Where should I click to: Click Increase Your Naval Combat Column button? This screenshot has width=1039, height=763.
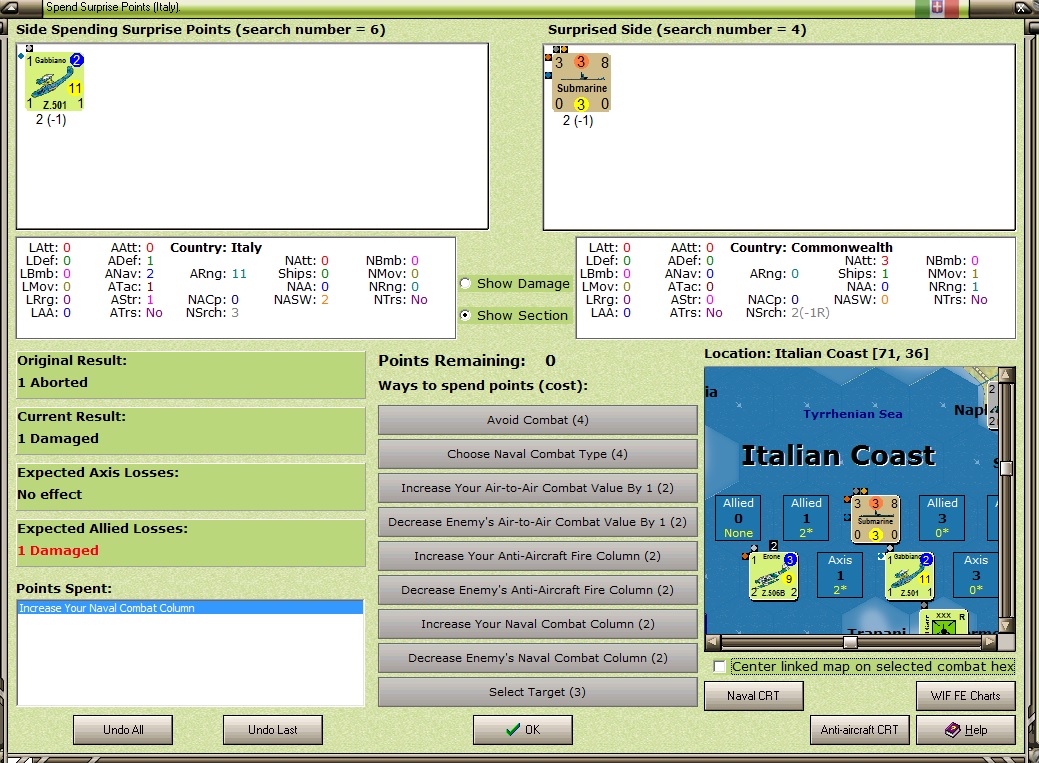537,624
